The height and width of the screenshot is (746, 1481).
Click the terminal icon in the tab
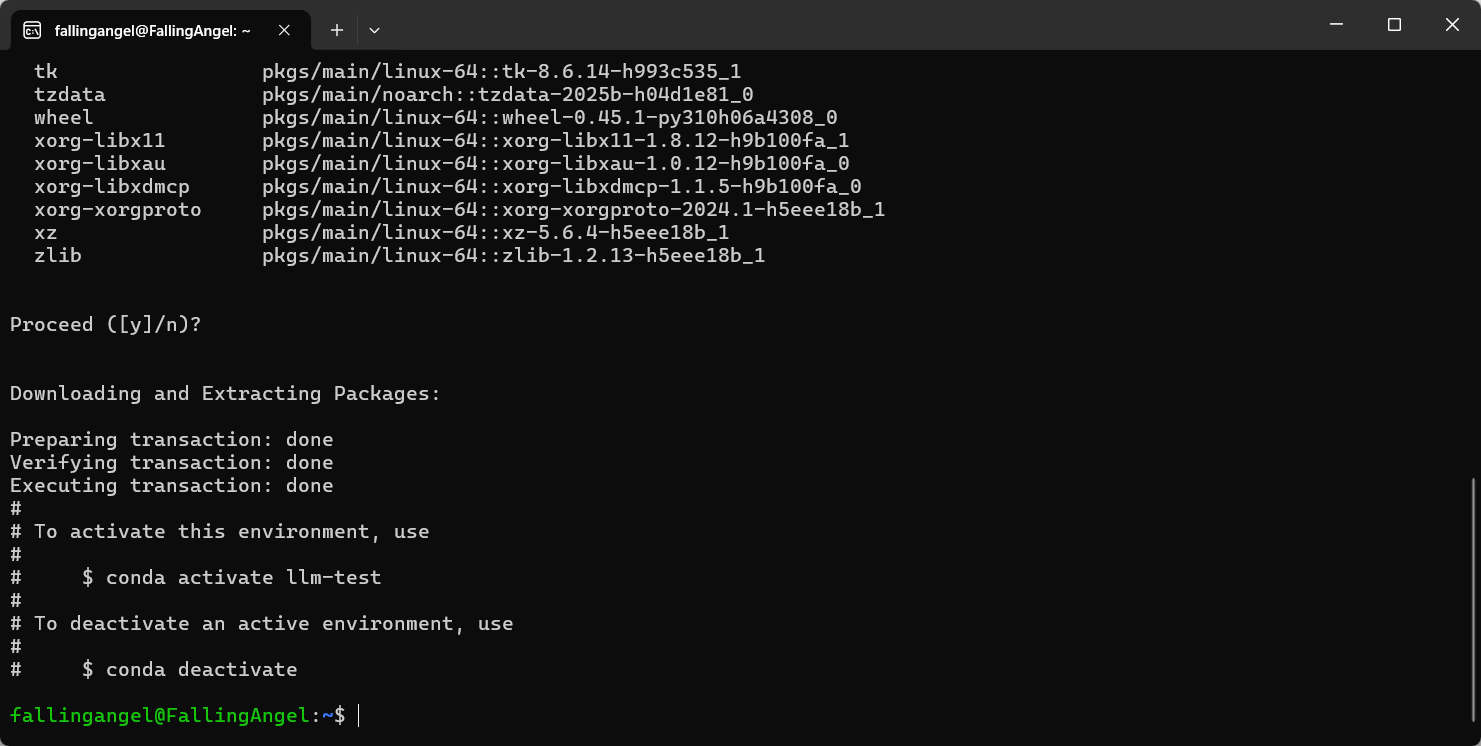pyautogui.click(x=32, y=30)
